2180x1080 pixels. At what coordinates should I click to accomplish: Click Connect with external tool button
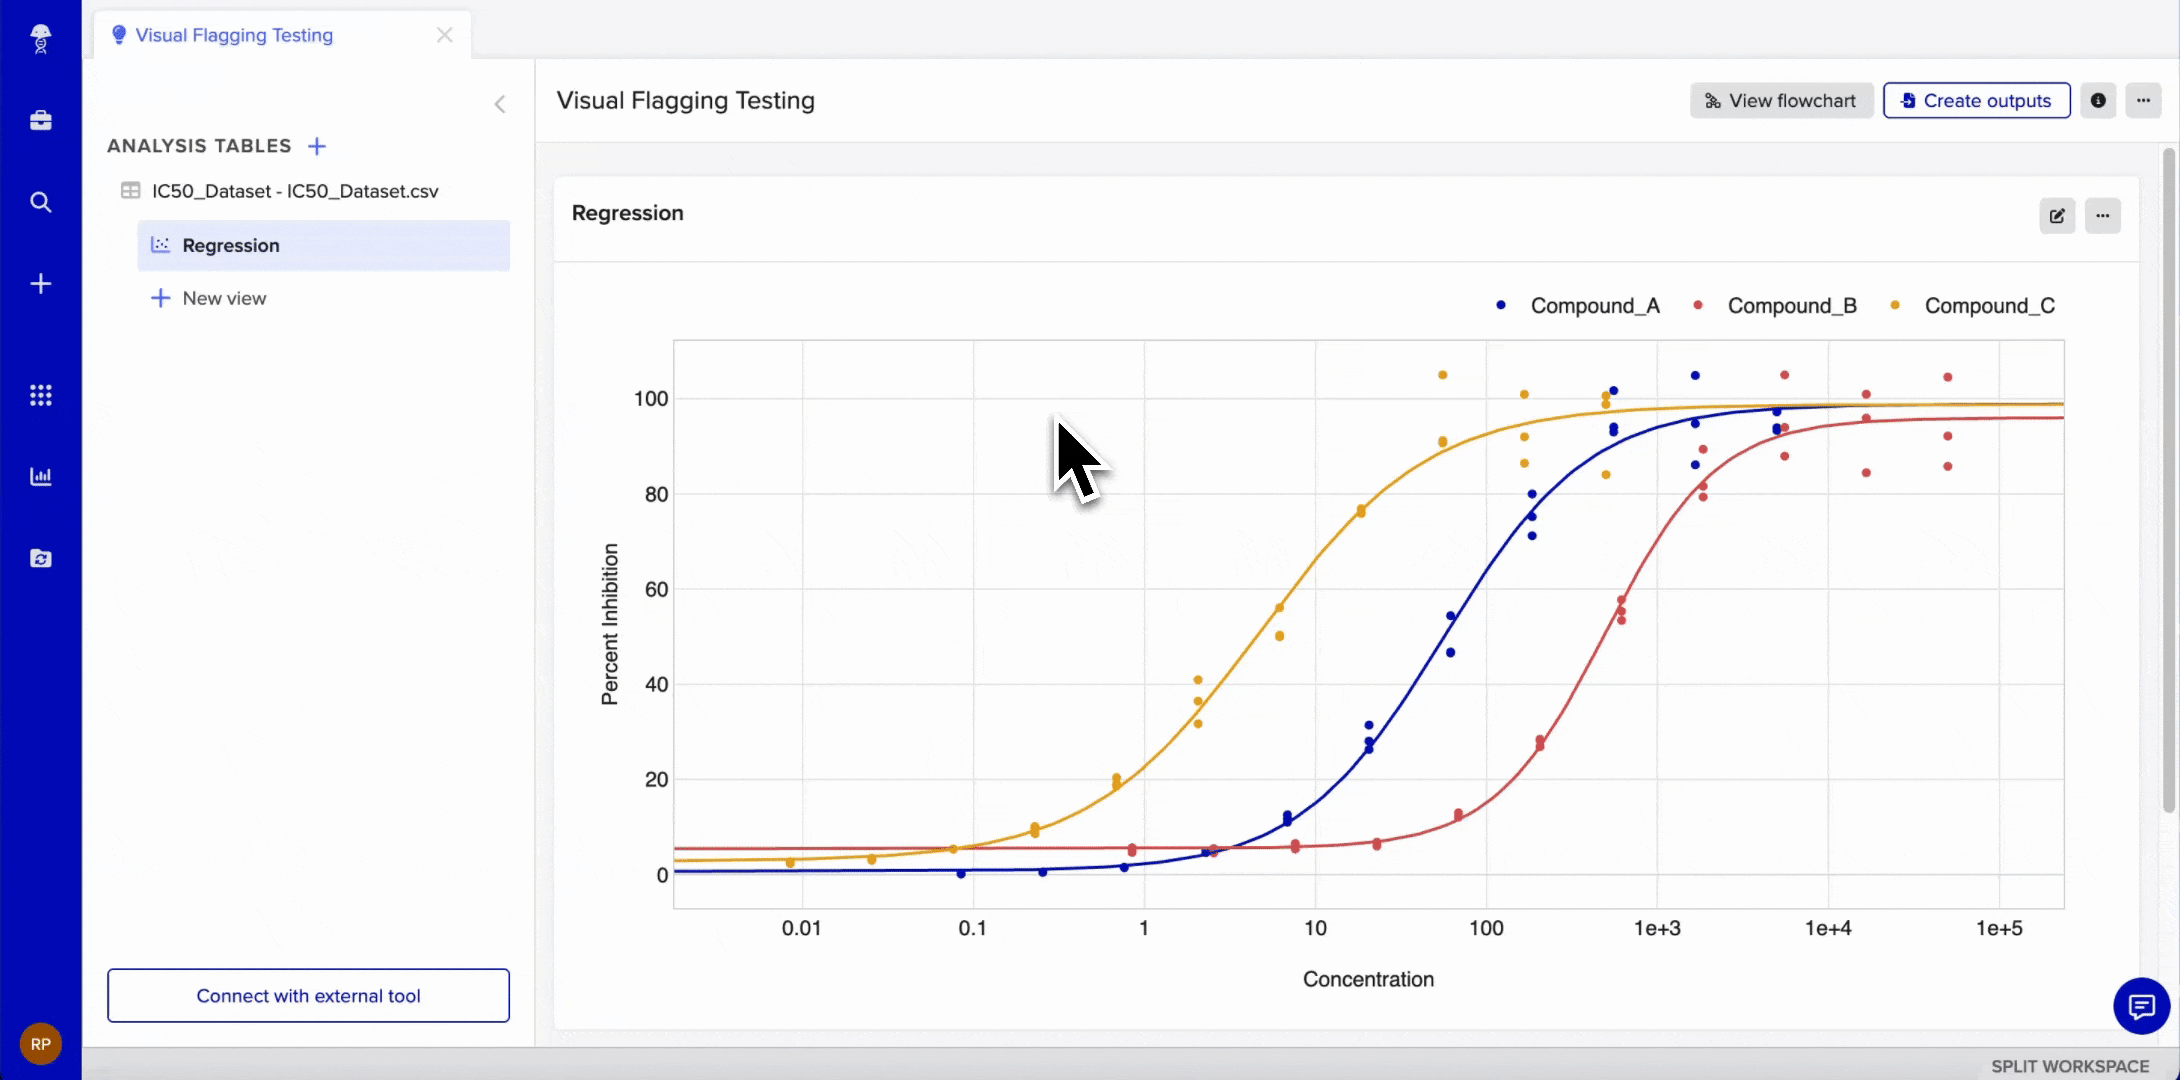308,996
